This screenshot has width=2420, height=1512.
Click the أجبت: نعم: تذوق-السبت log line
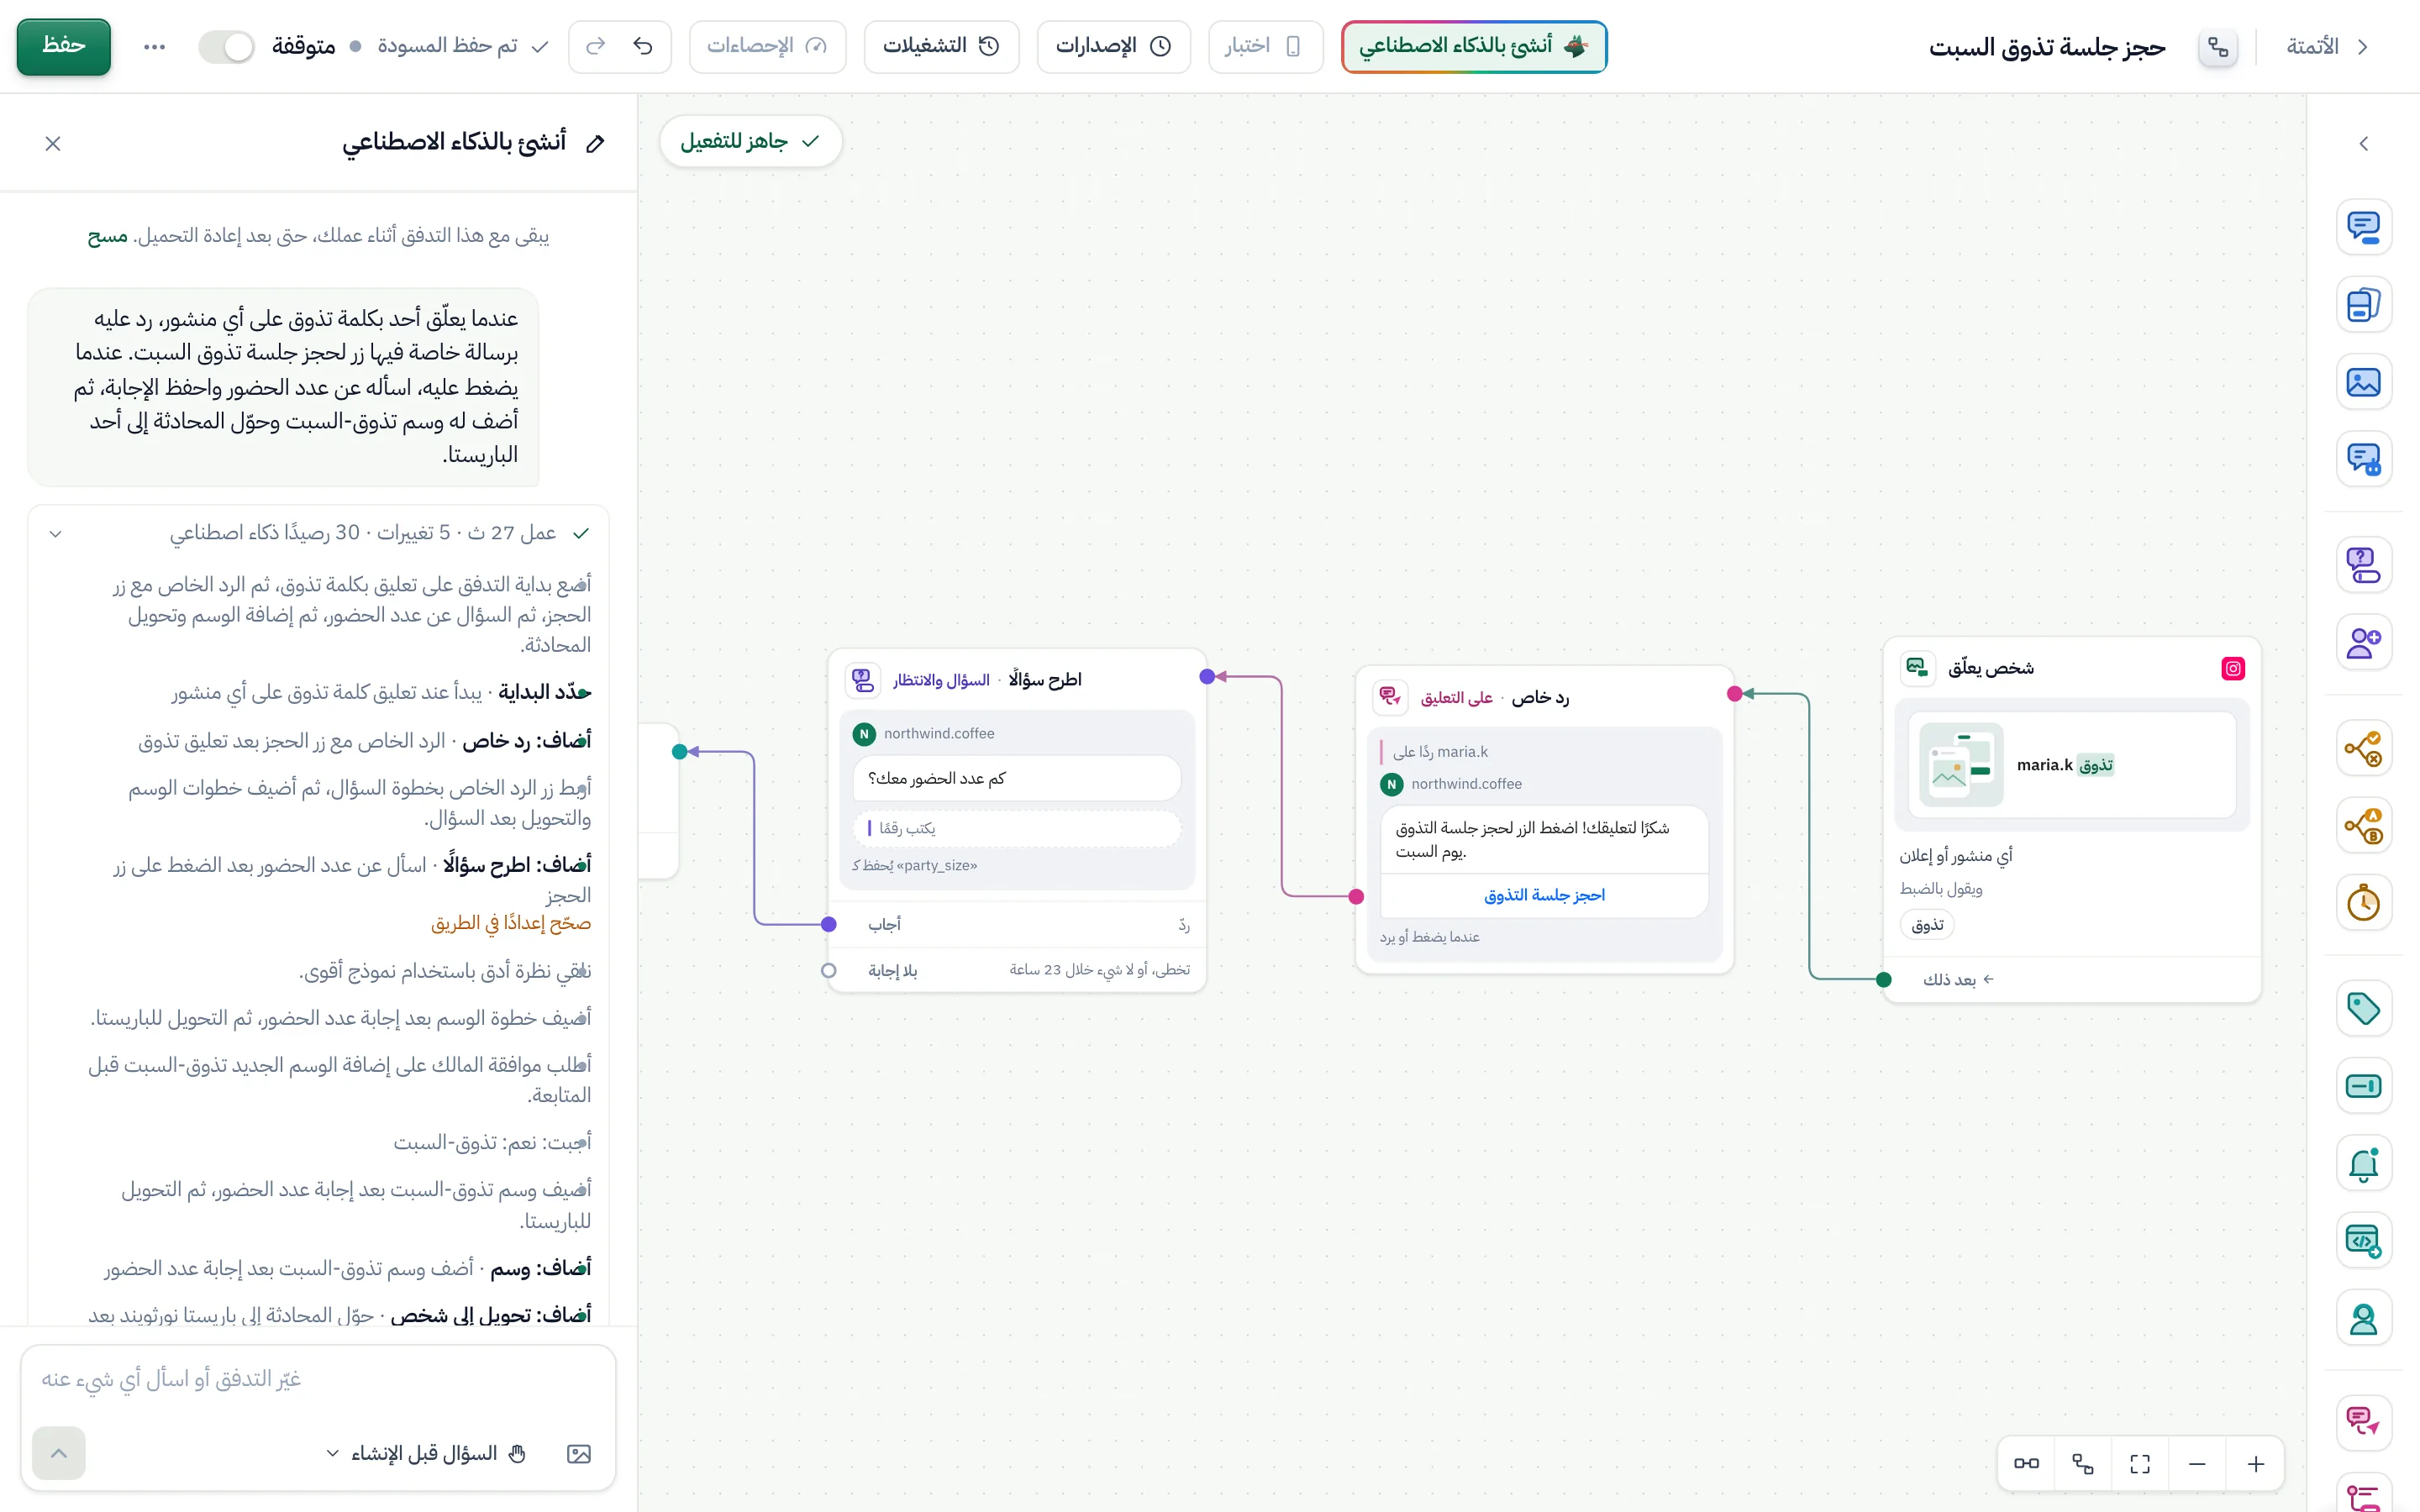(x=492, y=1143)
